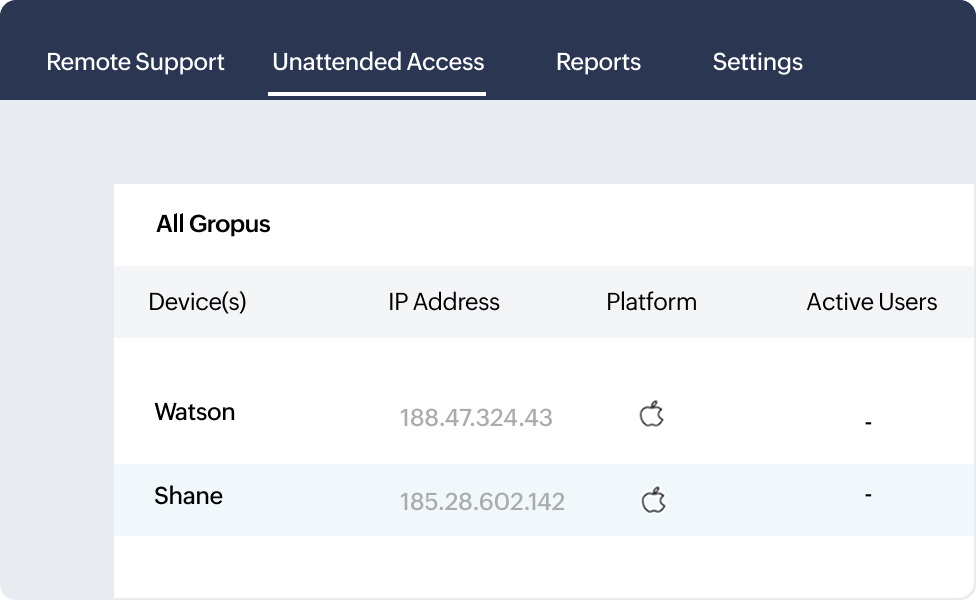Open the Unattended Access tab
The height and width of the screenshot is (600, 976).
coord(377,62)
